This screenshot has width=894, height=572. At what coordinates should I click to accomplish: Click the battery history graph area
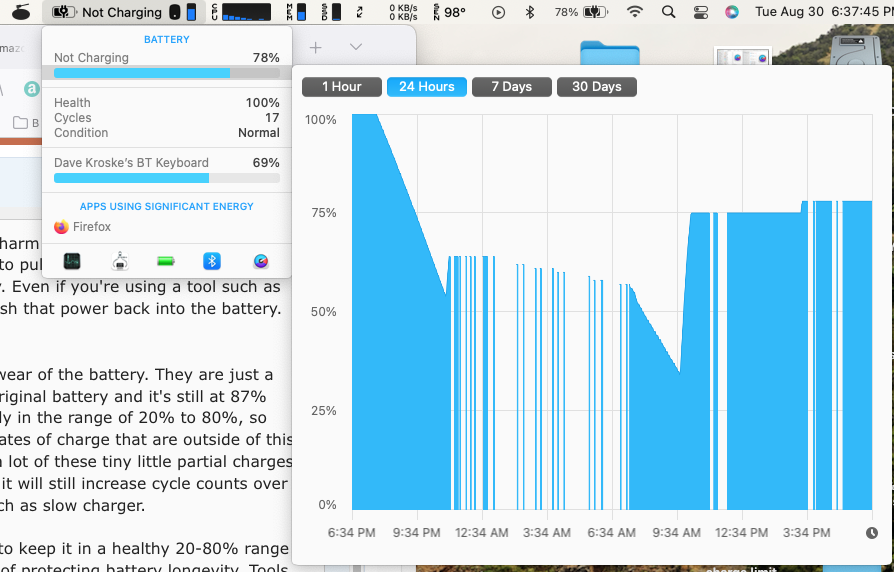tap(612, 312)
